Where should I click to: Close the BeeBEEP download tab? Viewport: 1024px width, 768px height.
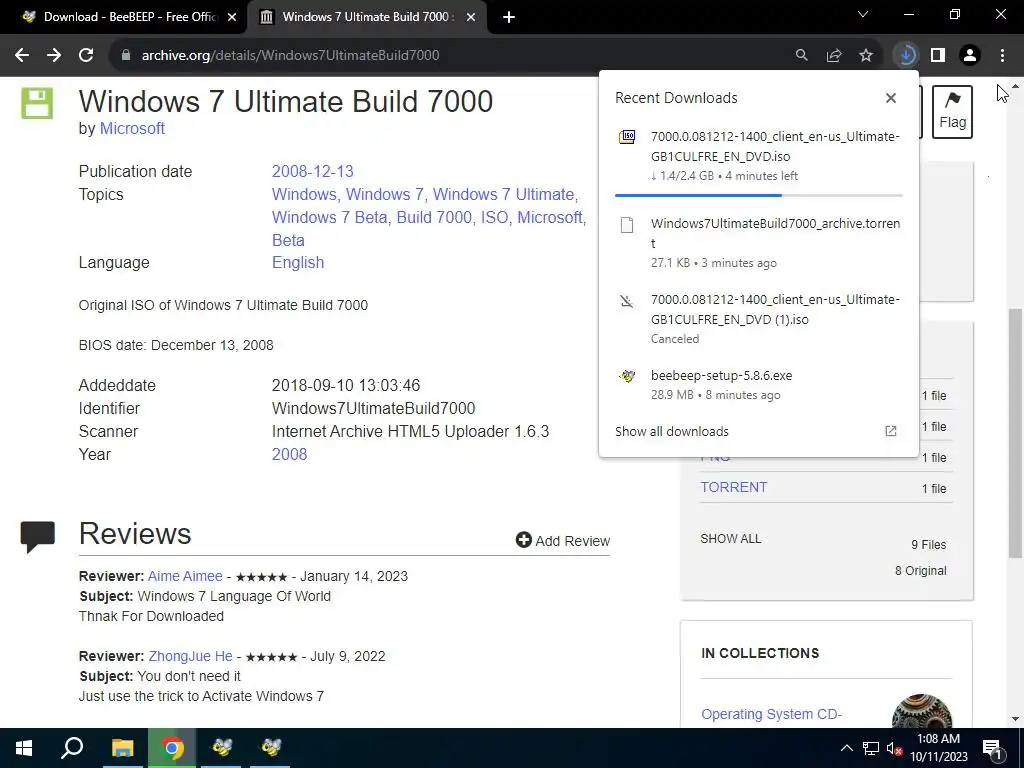[232, 18]
